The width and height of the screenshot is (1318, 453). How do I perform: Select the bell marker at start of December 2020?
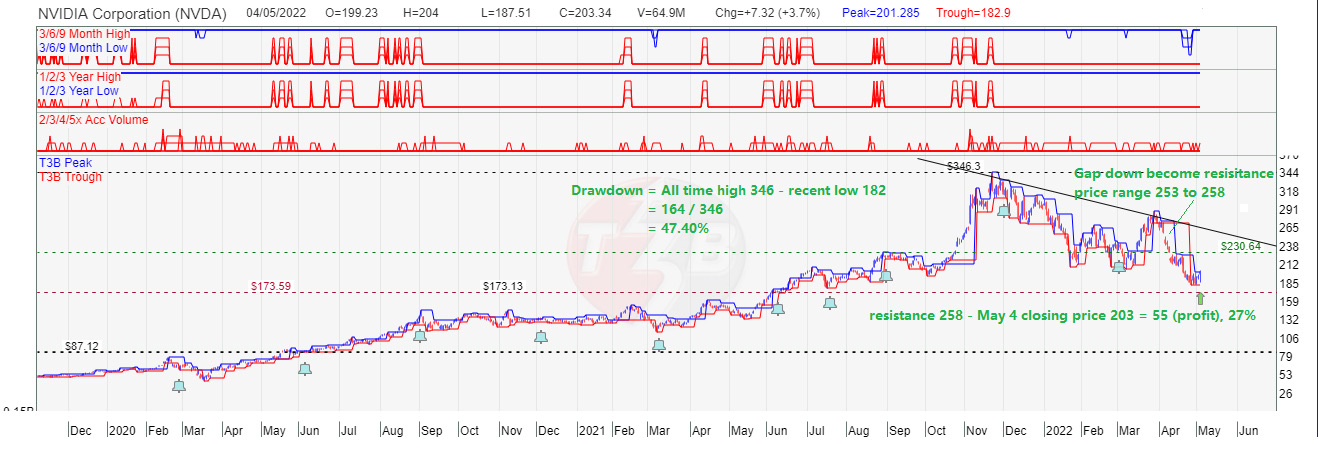541,337
